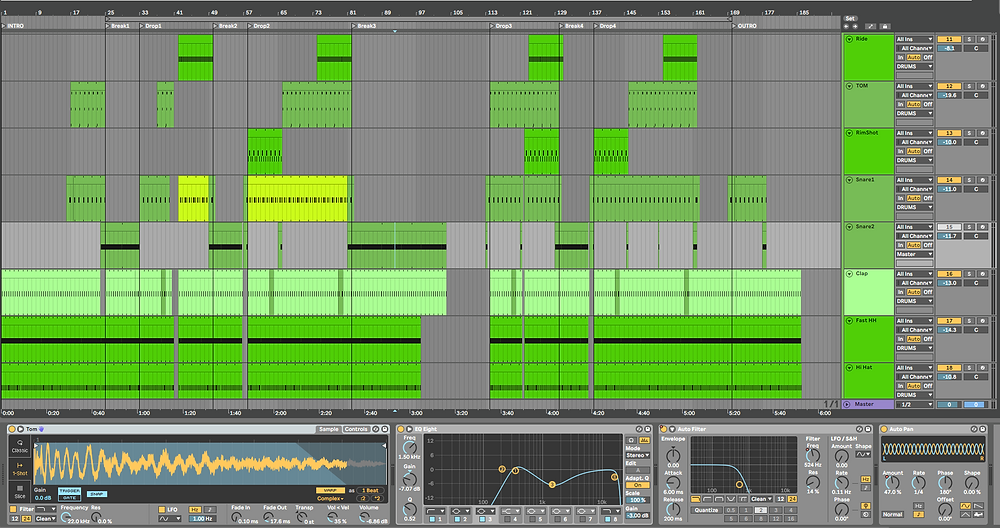Jump to next locator arrow
The width and height of the screenshot is (1000, 528).
855,26
